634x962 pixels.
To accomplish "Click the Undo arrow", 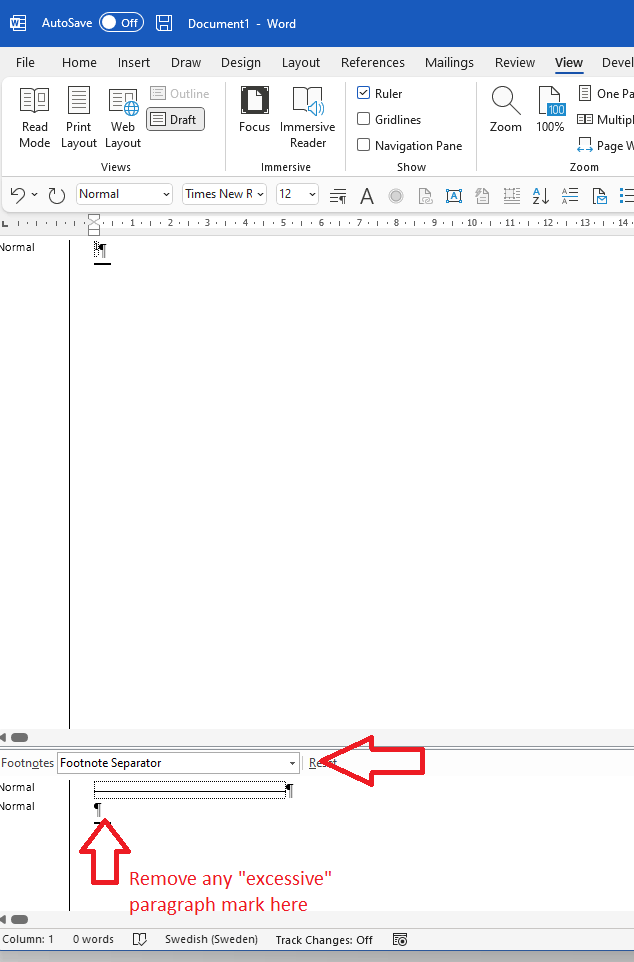I will pos(18,195).
